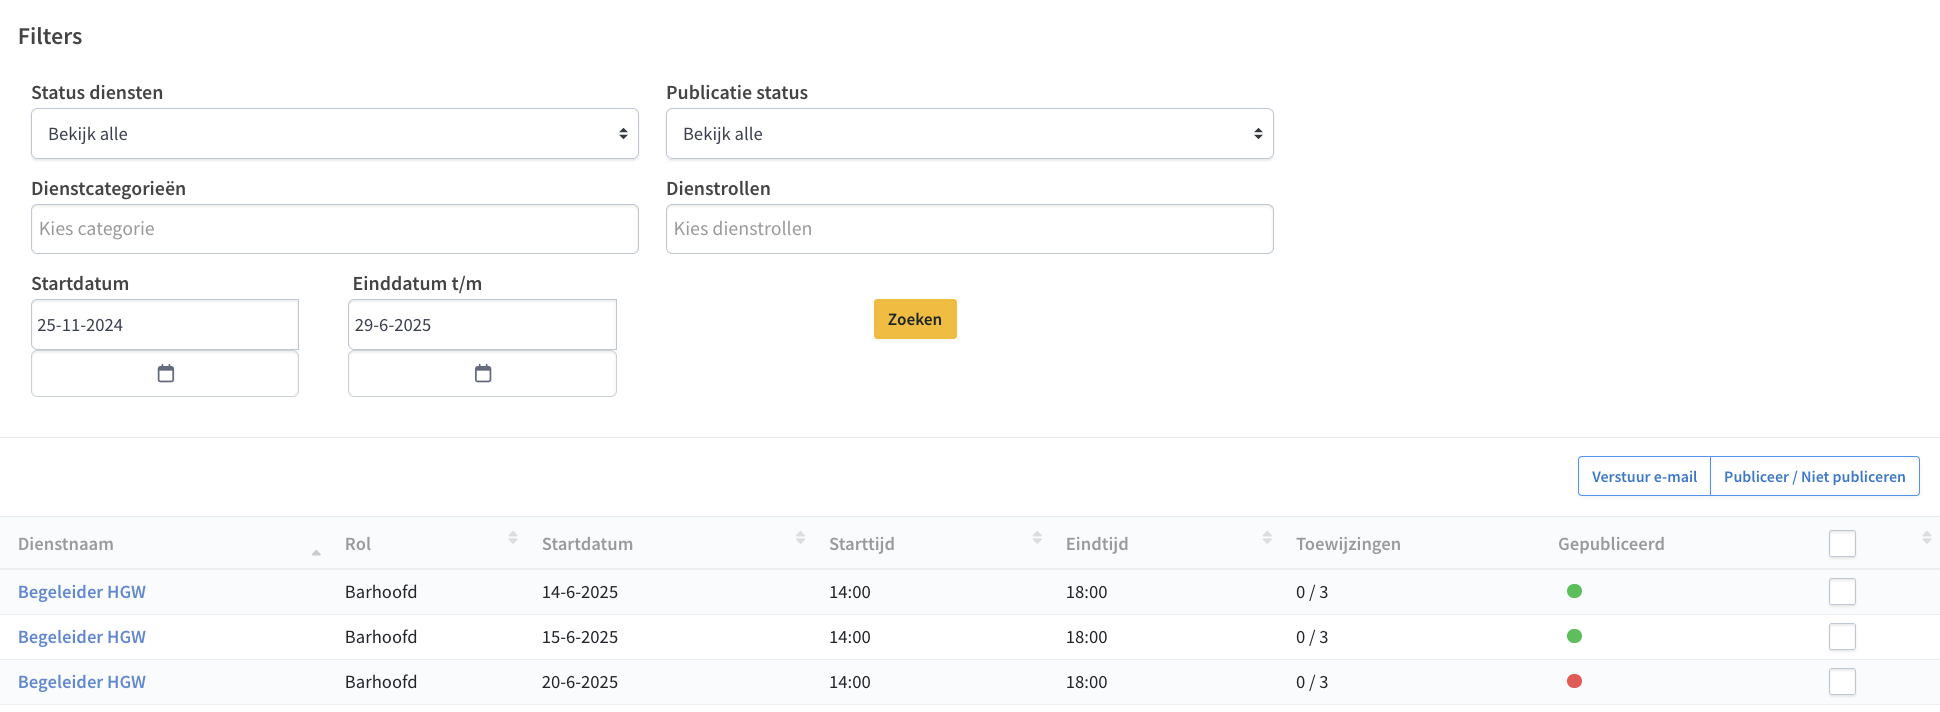Viewport: 1940px width, 712px height.
Task: Open the Status diensten dropdown
Action: (x=335, y=134)
